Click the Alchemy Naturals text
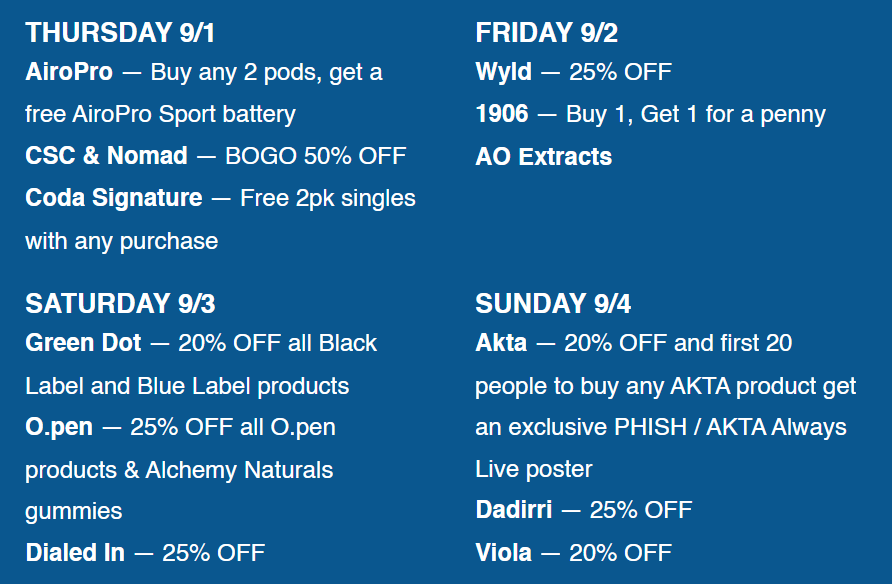 coord(239,470)
